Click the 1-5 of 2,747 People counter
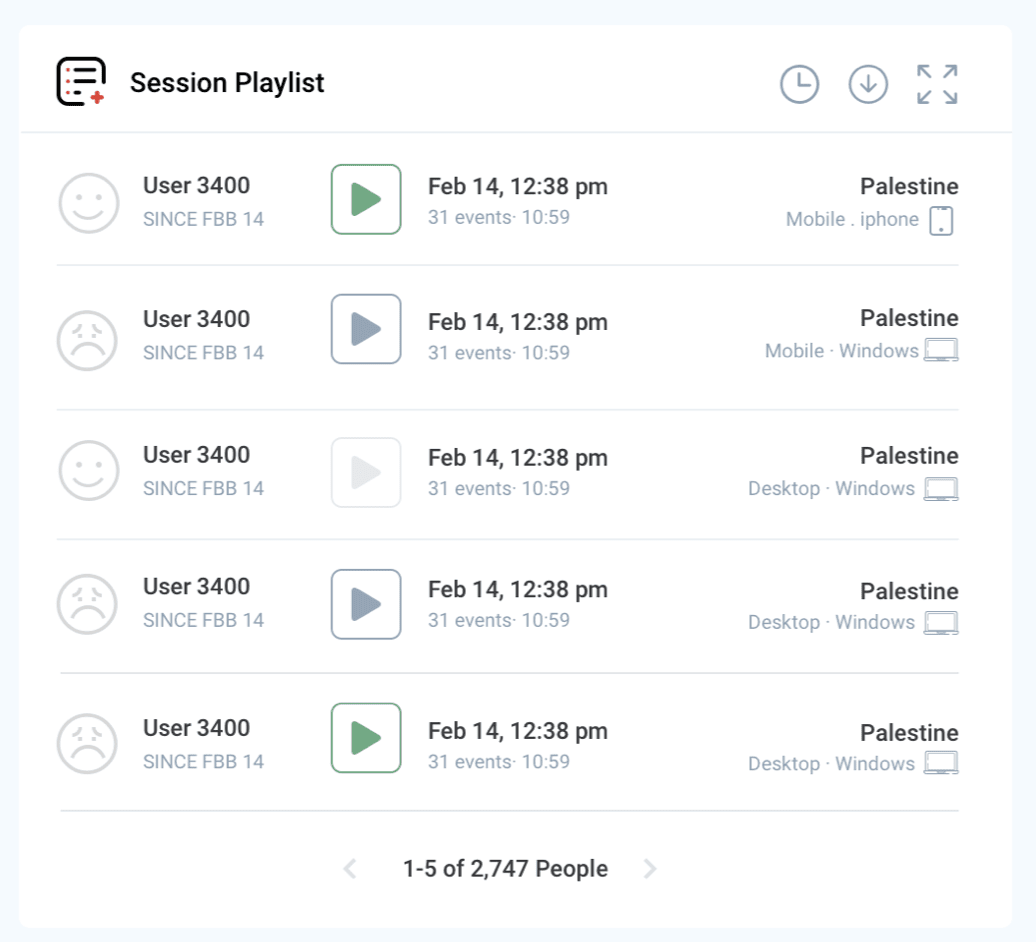This screenshot has height=942, width=1036. pyautogui.click(x=505, y=869)
